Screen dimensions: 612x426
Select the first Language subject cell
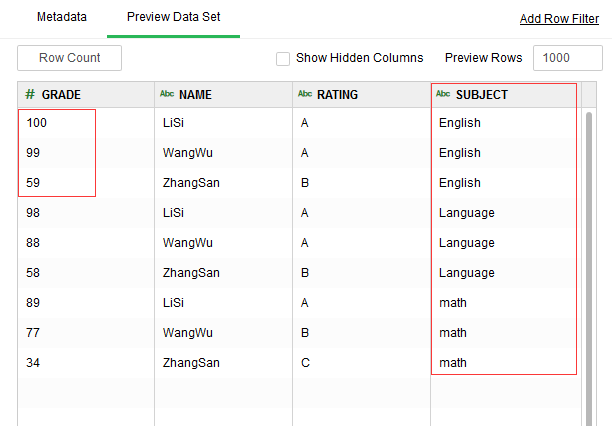tap(466, 213)
